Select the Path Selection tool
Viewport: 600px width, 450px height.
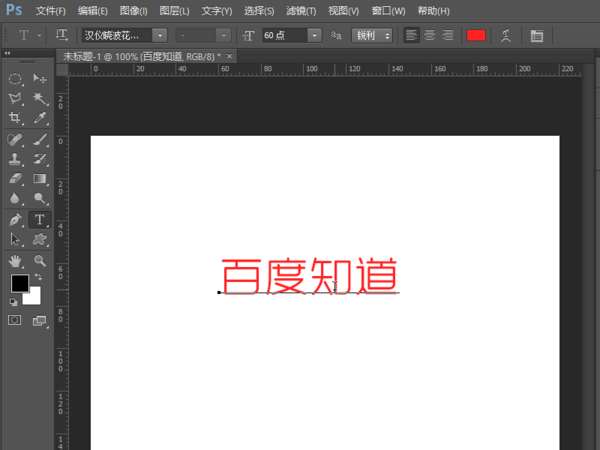[15, 240]
